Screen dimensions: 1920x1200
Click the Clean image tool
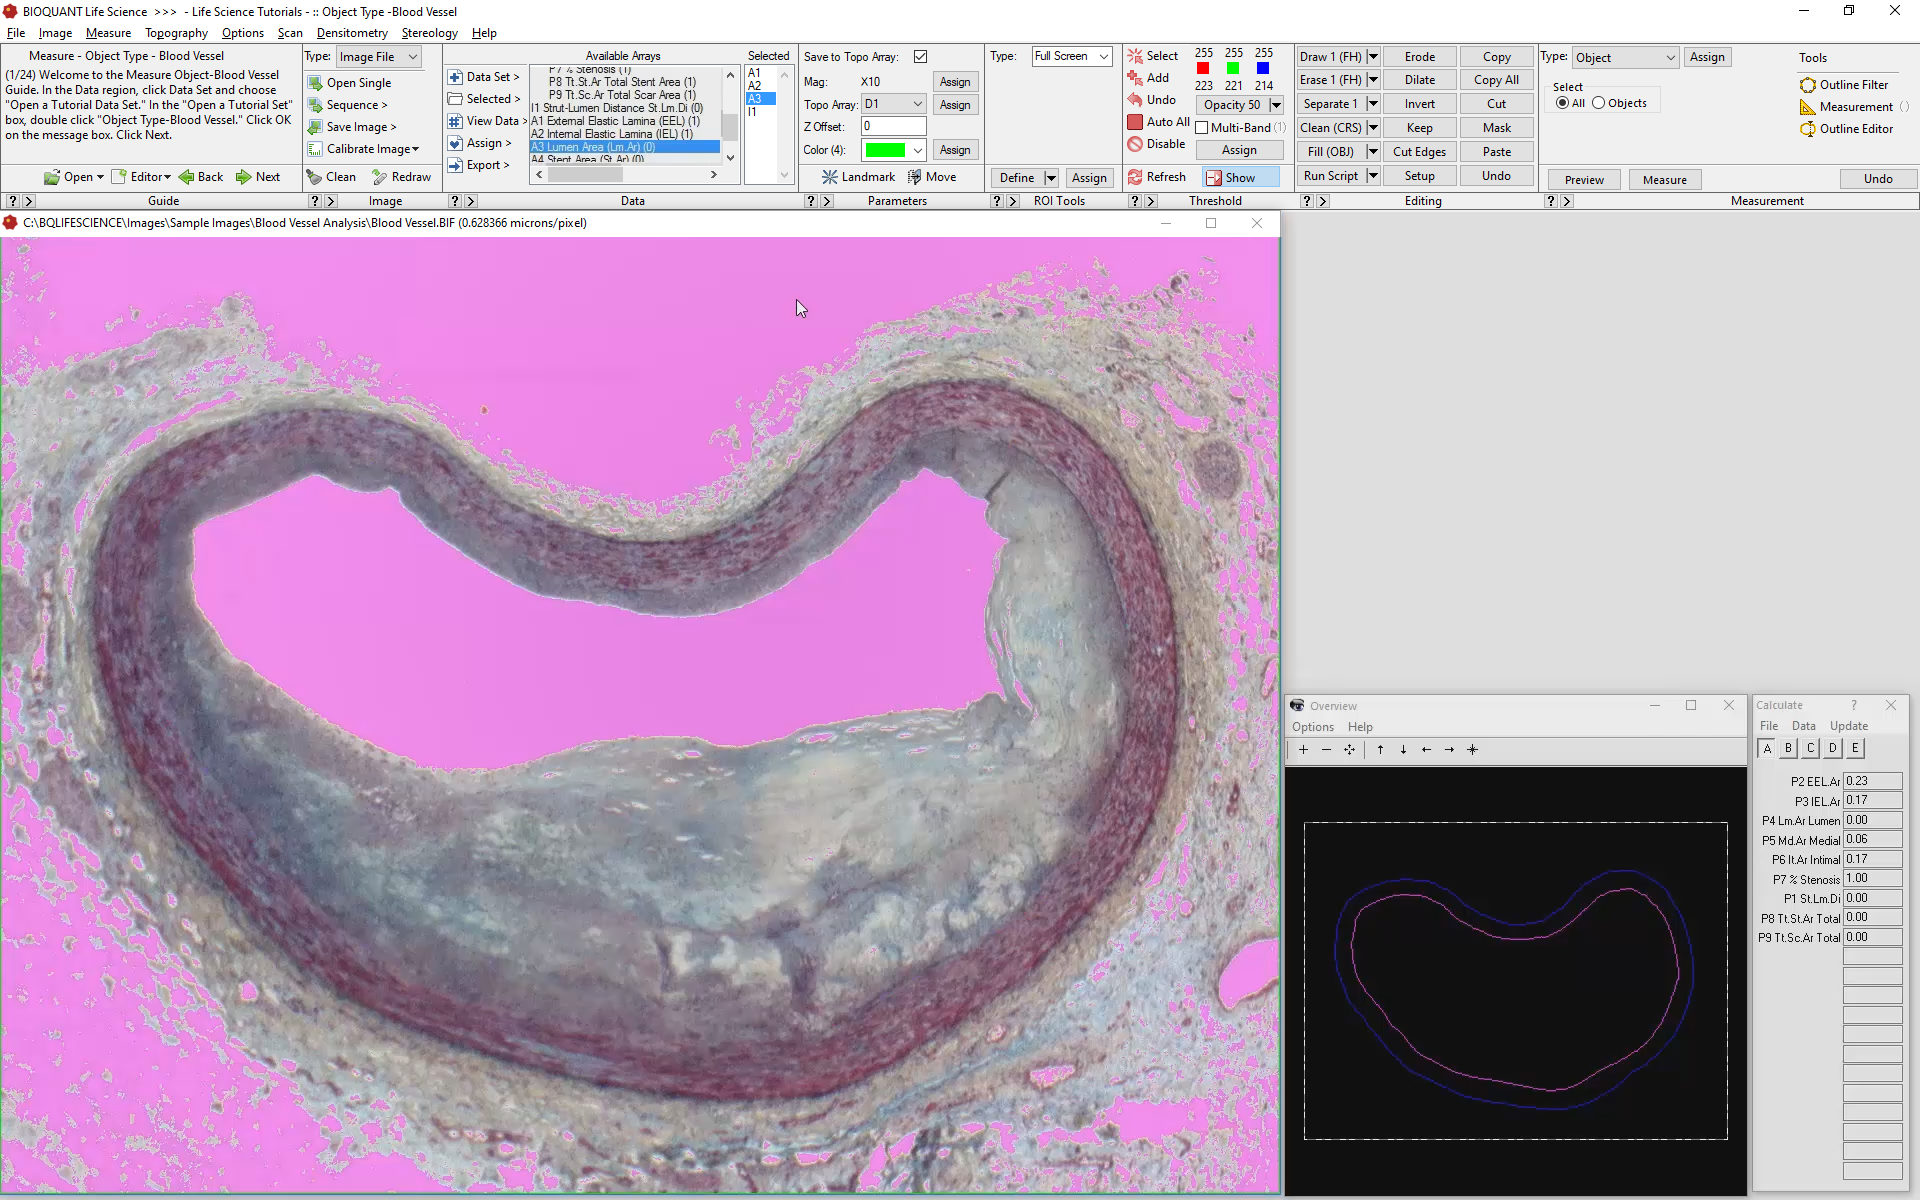[331, 177]
